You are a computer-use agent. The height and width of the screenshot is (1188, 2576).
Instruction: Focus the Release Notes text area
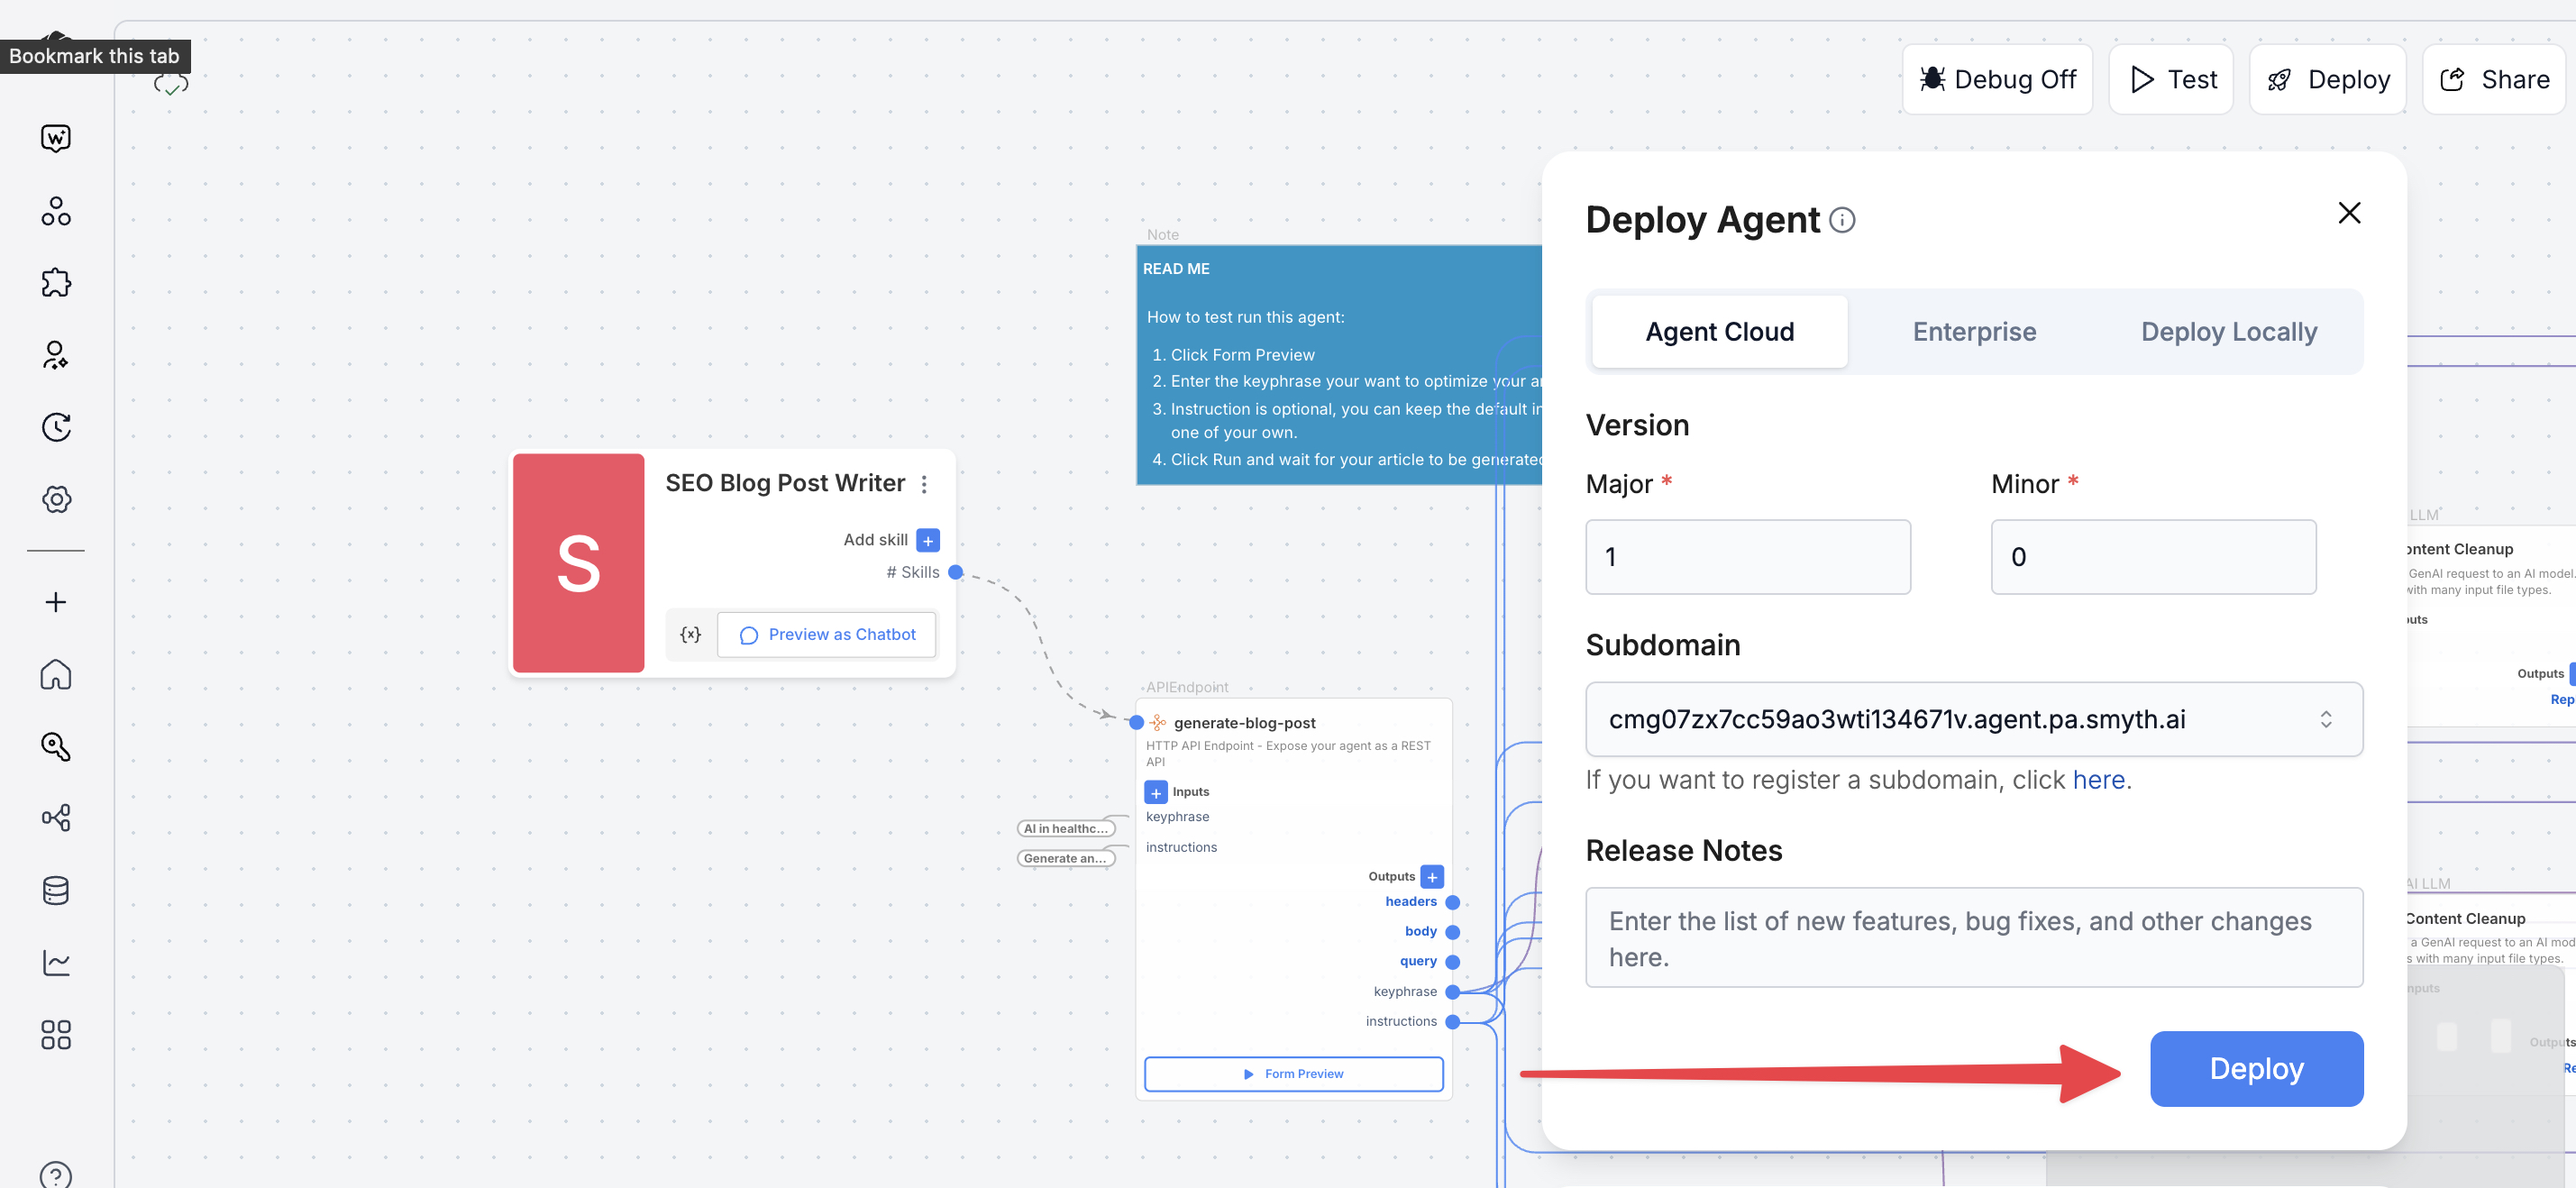click(x=1974, y=937)
